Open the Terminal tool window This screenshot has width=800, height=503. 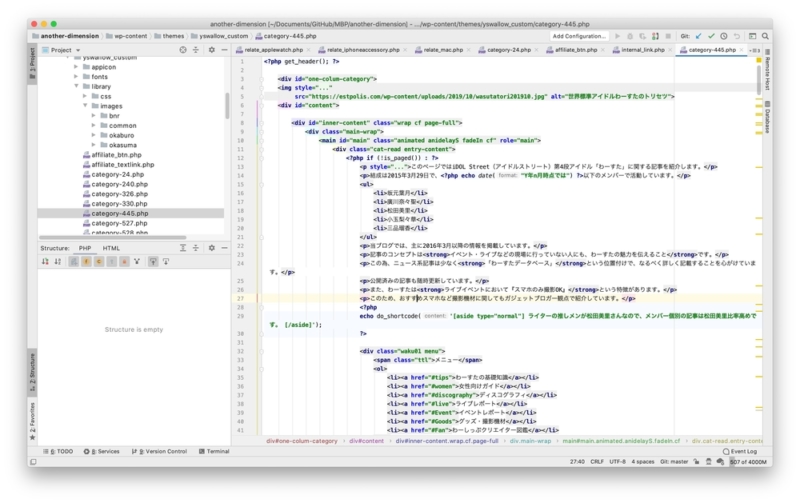[214, 451]
